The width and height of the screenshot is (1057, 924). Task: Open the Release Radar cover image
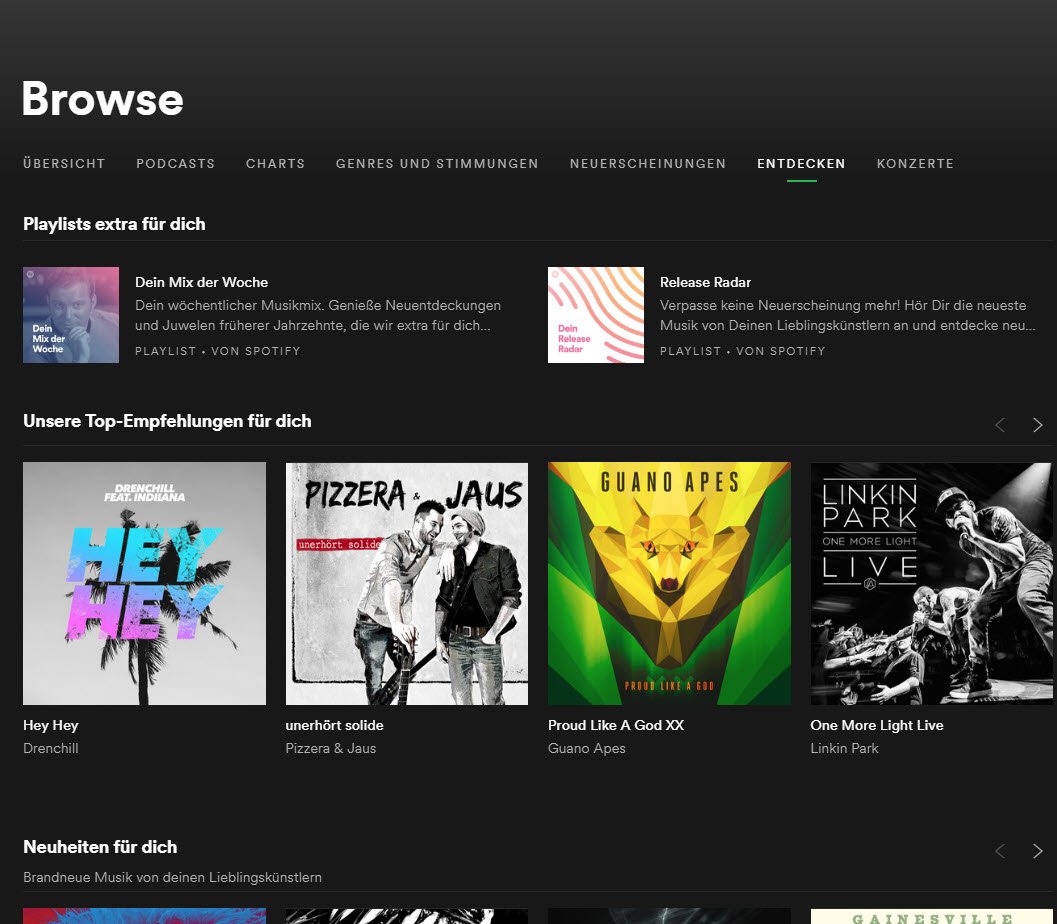tap(596, 315)
